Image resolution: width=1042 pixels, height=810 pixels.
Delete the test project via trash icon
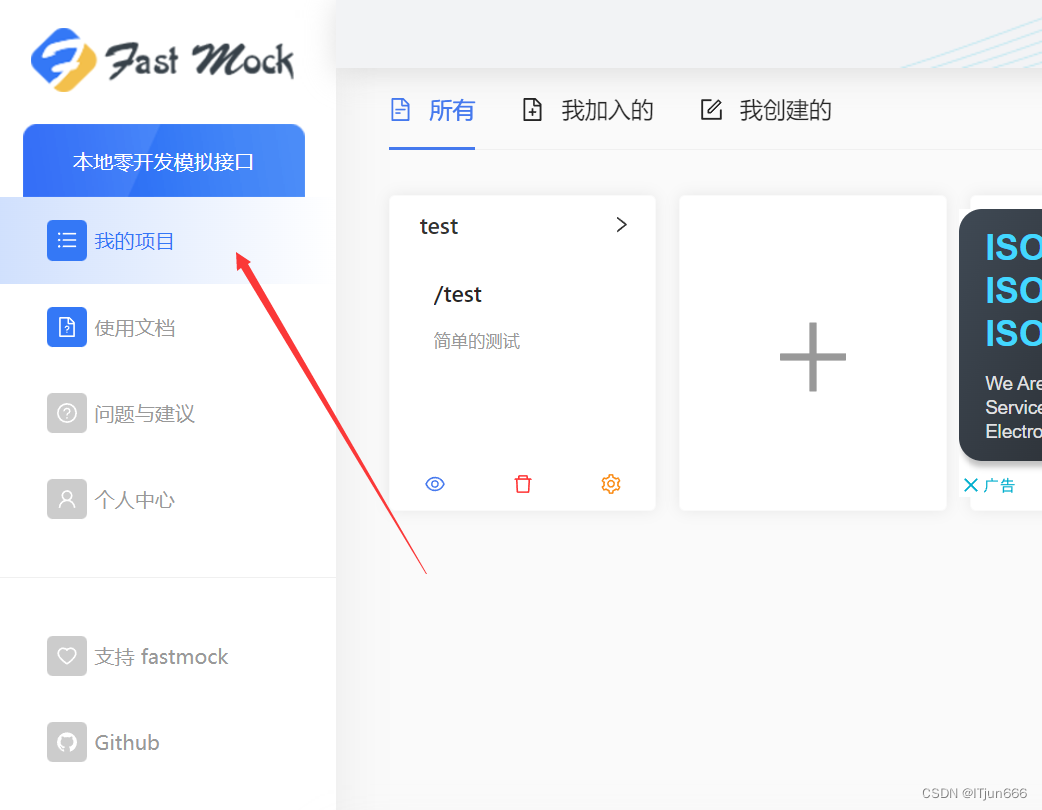(x=523, y=484)
